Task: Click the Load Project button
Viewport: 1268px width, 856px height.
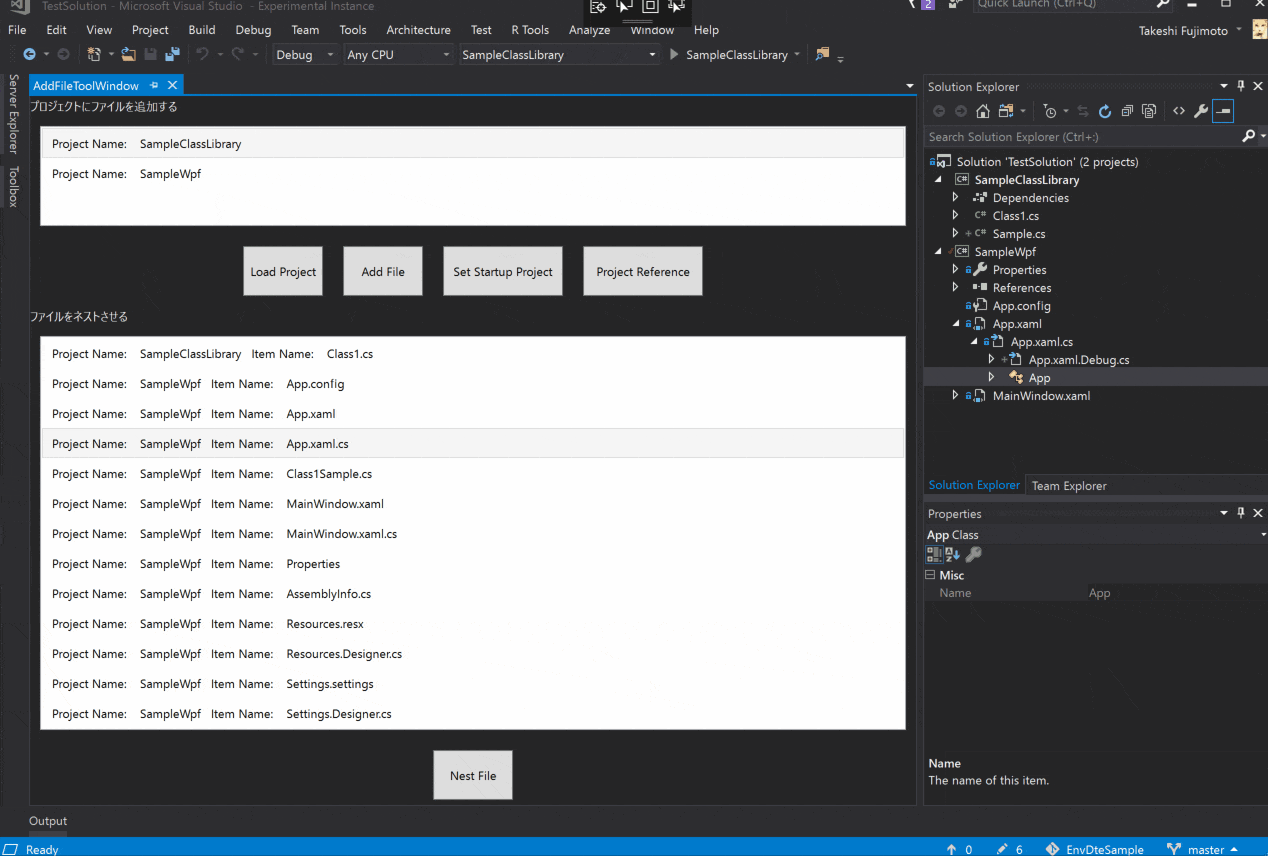Action: coord(283,271)
